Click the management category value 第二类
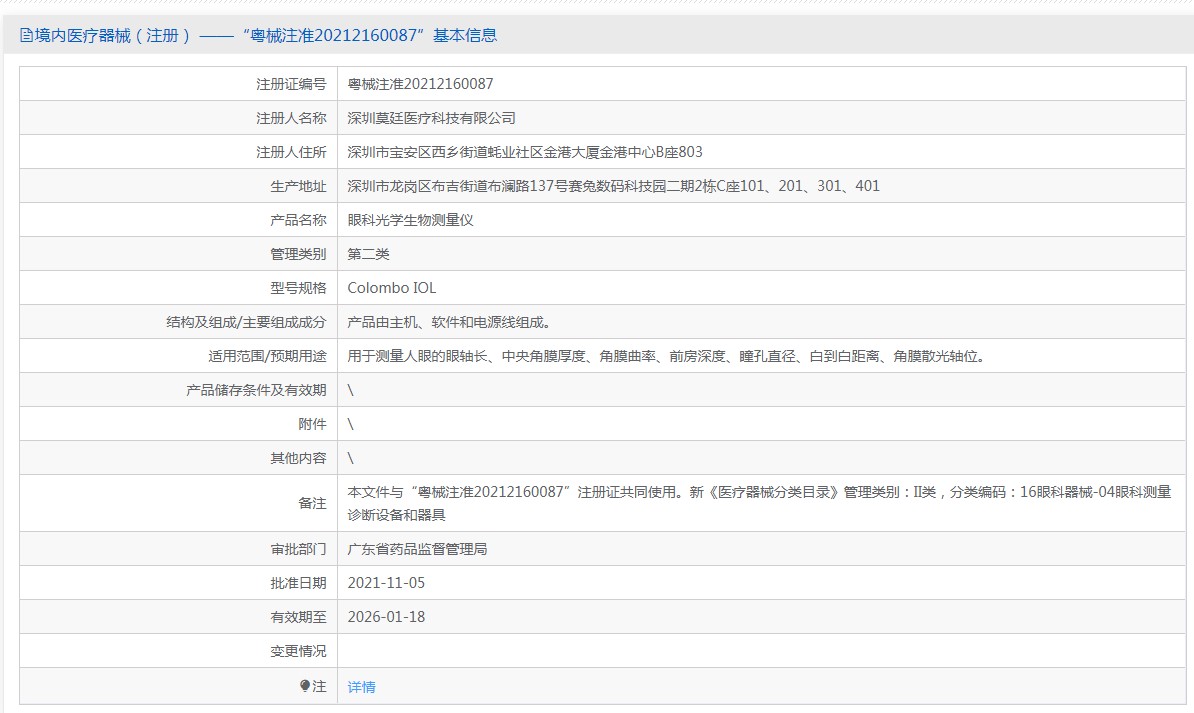Viewport: 1194px width, 713px height. click(368, 254)
